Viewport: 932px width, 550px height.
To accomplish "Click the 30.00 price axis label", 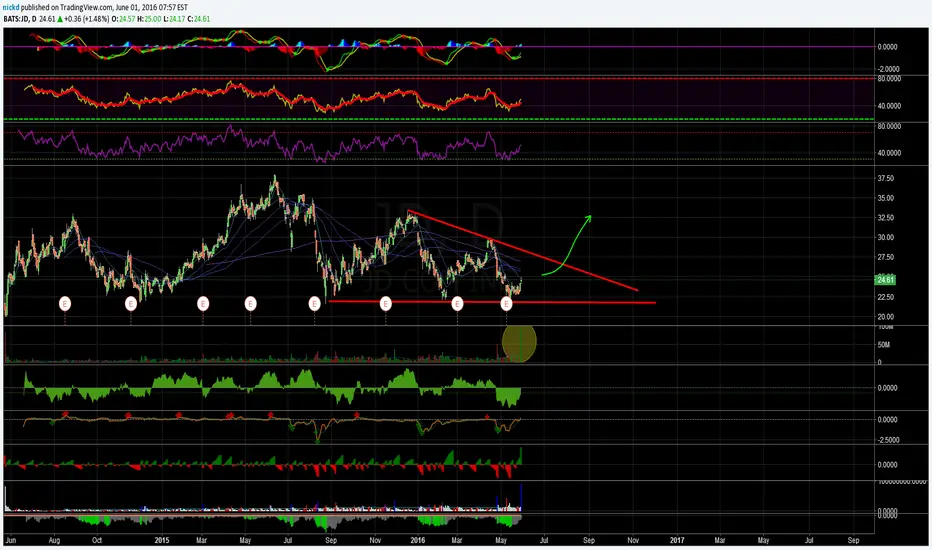I will (886, 237).
